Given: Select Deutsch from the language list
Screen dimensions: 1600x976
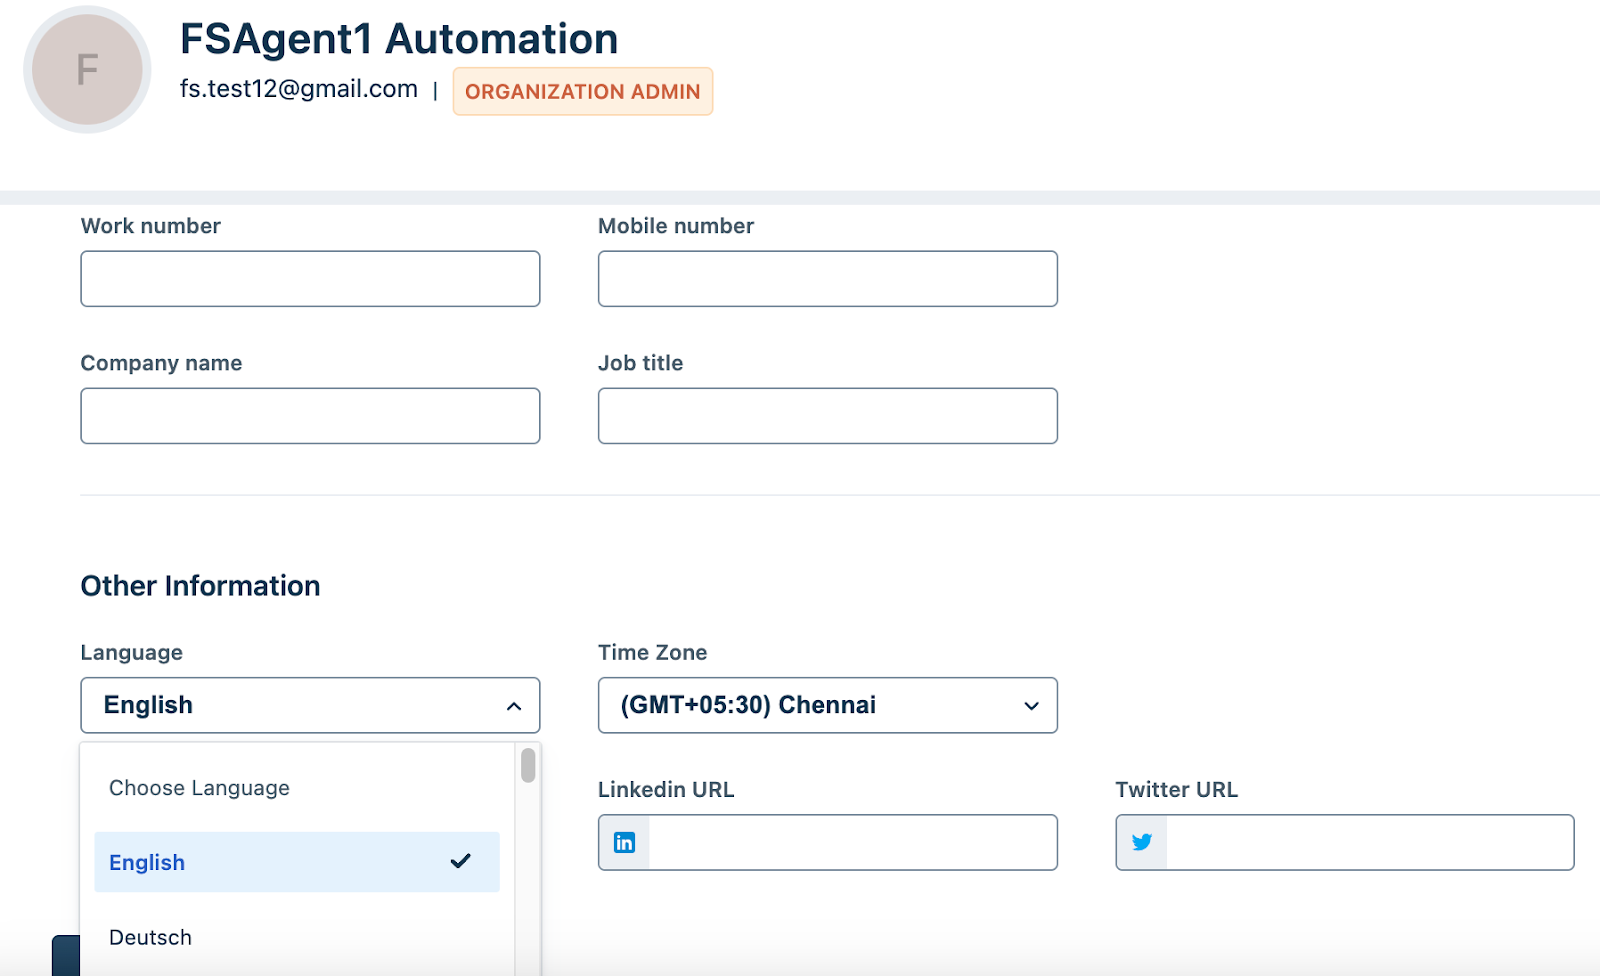Looking at the screenshot, I should 151,937.
